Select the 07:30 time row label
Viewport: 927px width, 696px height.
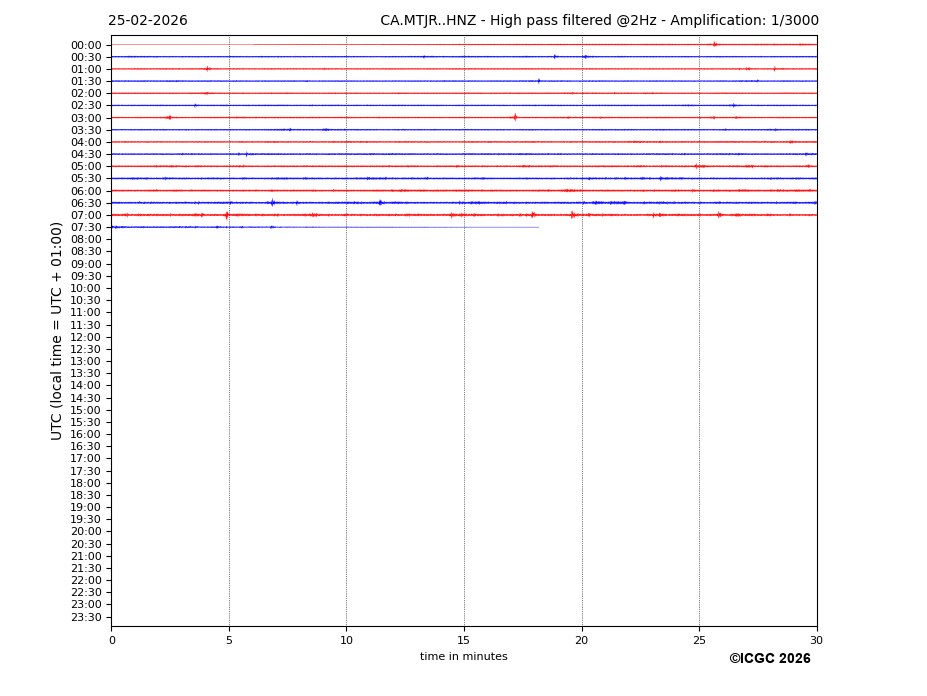tap(85, 228)
